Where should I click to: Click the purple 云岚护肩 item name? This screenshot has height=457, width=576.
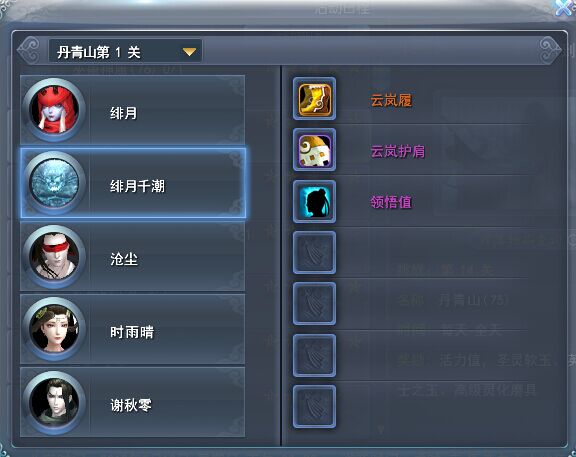(397, 151)
